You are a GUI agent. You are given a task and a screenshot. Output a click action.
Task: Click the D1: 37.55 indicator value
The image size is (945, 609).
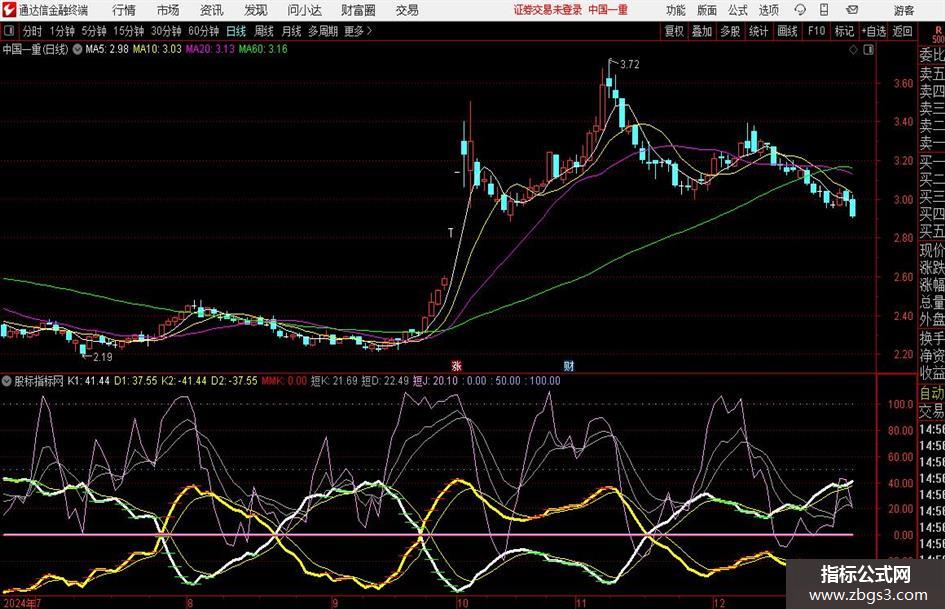click(136, 381)
